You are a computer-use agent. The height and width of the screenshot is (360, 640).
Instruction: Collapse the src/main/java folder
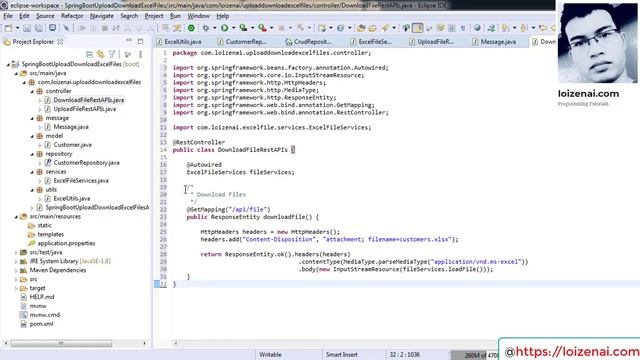(16, 73)
